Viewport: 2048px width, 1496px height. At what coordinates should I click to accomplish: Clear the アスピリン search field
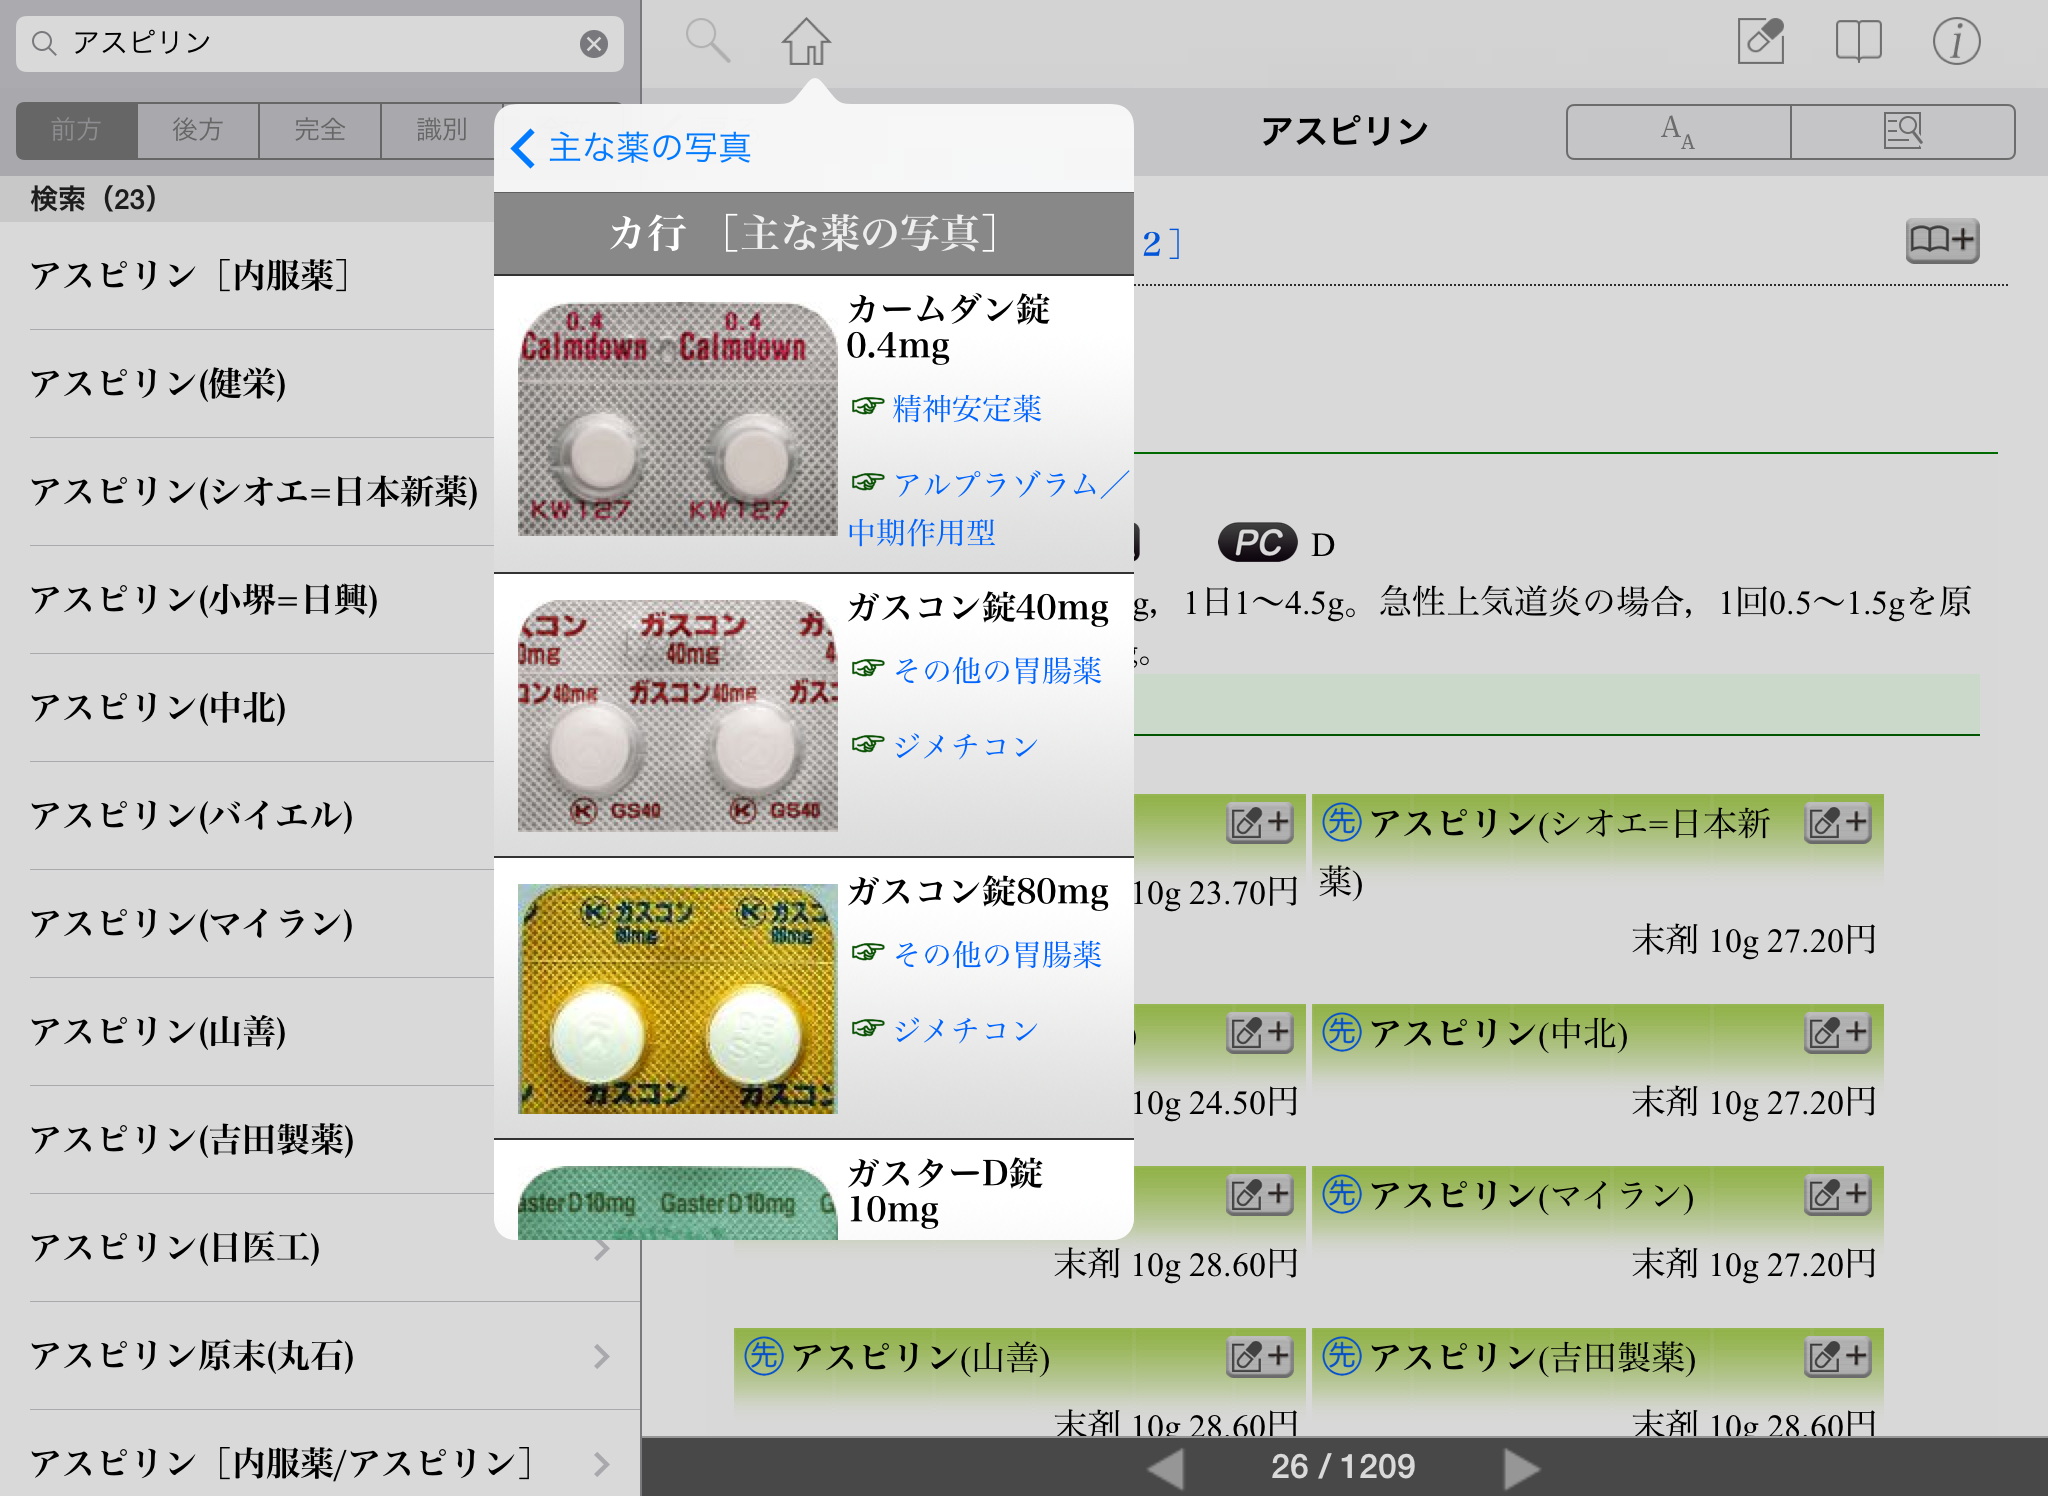(x=594, y=43)
